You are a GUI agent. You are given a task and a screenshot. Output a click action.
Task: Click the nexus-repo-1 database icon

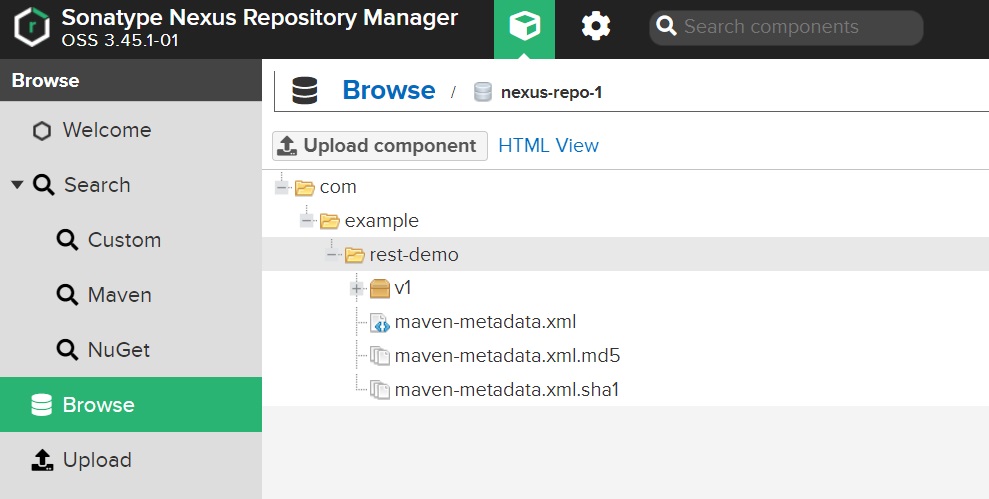point(483,92)
